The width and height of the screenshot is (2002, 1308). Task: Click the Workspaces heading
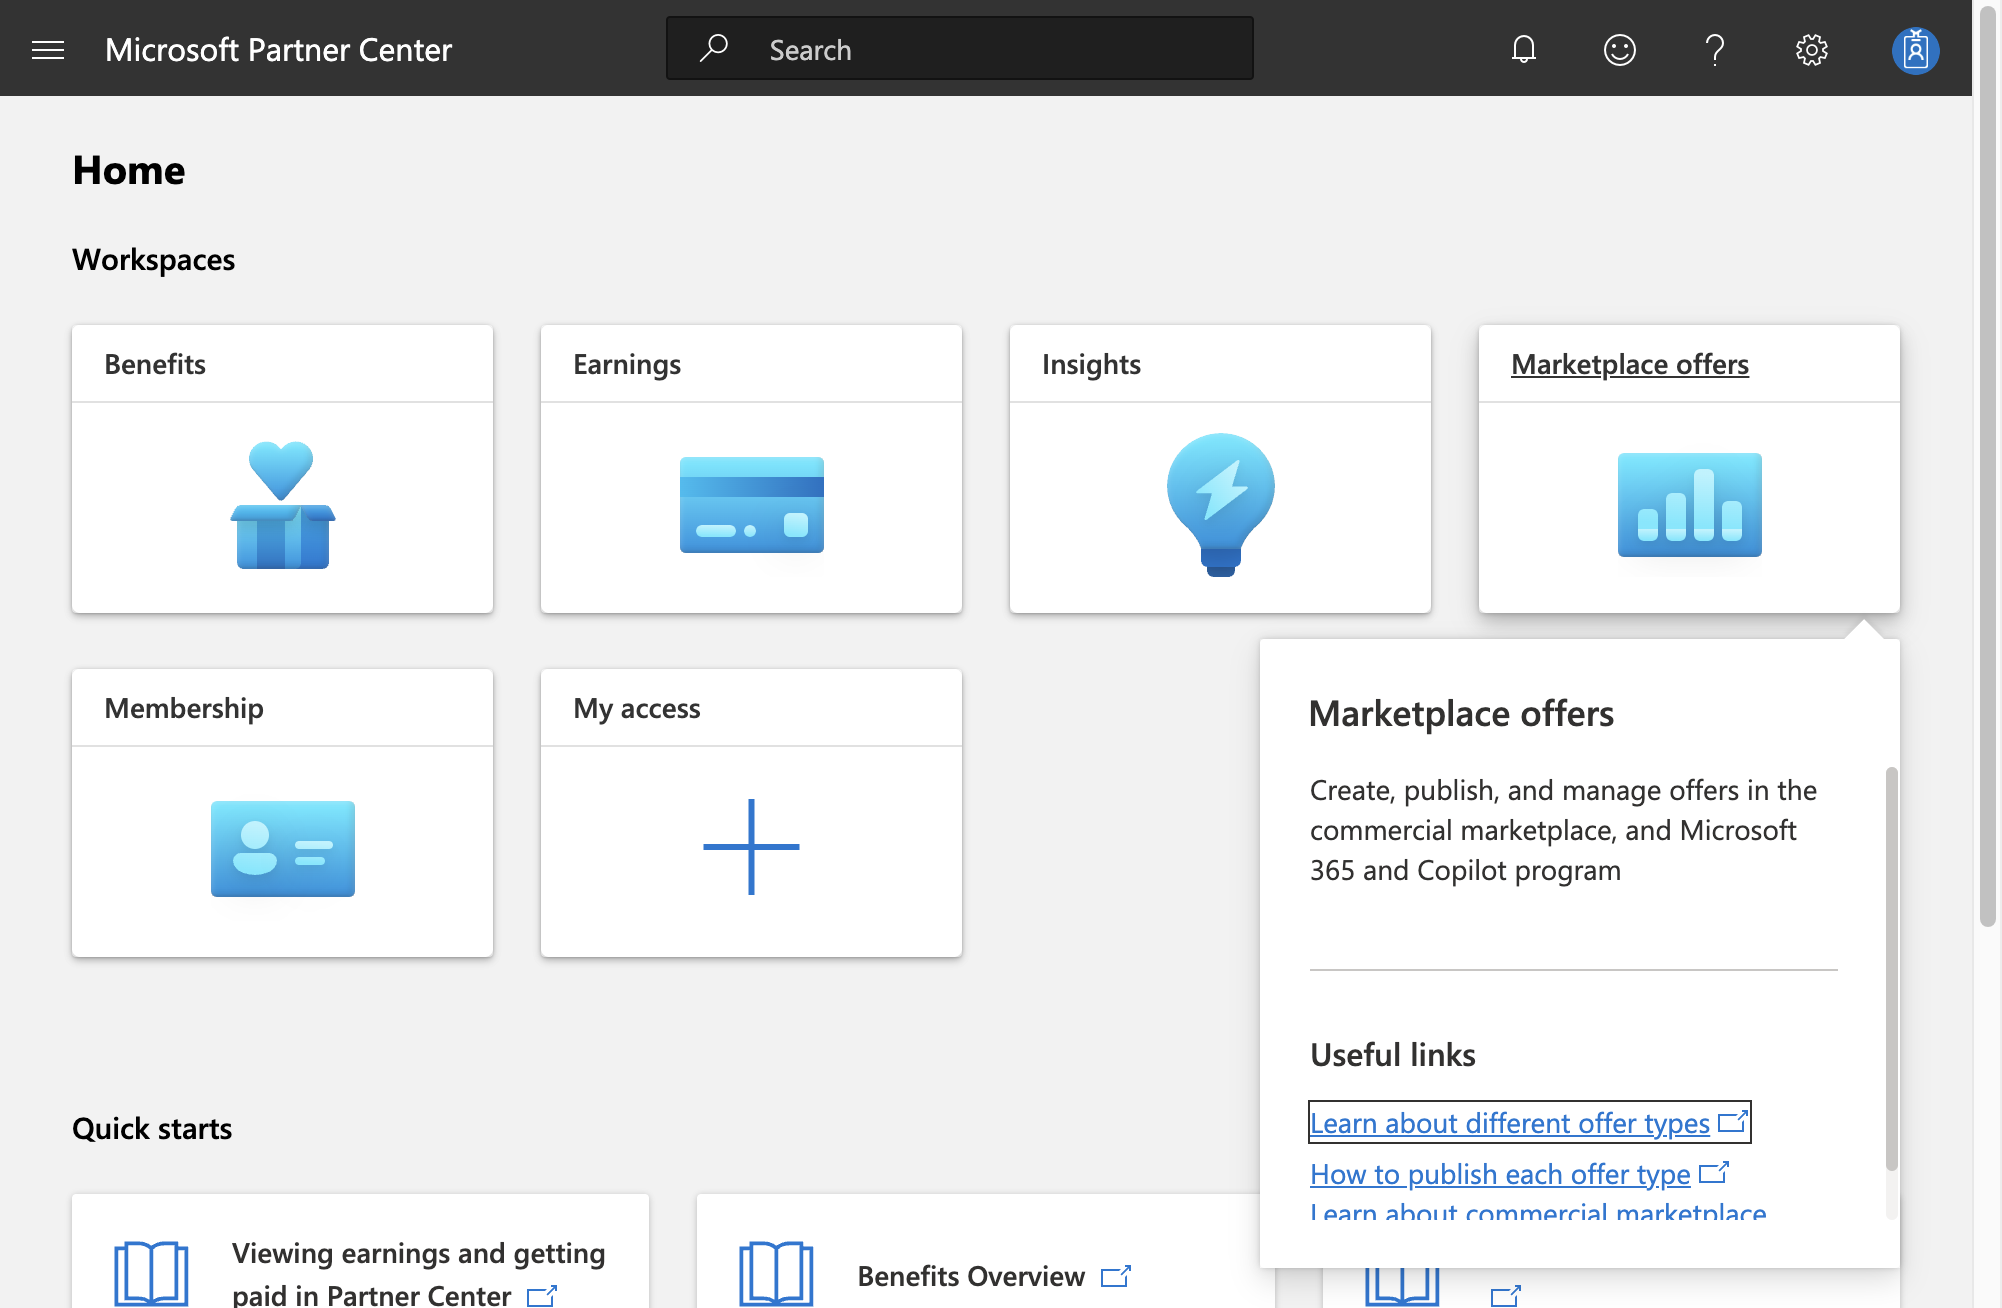tap(153, 260)
